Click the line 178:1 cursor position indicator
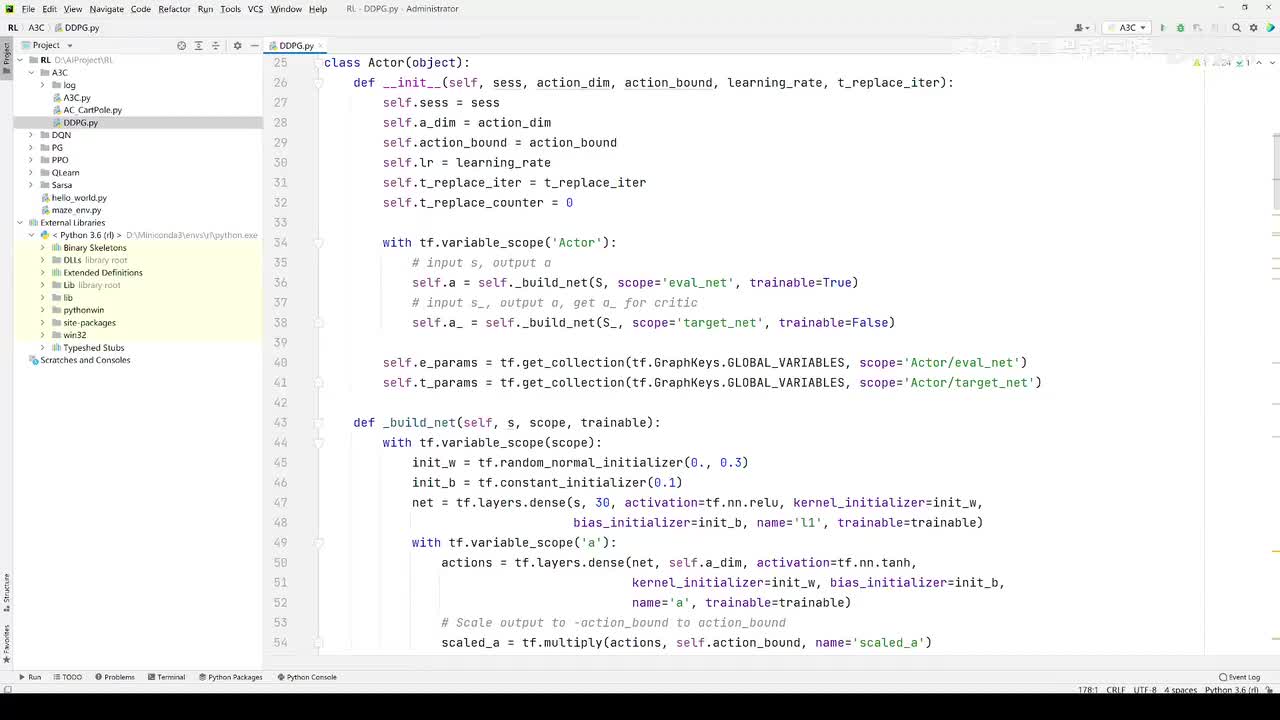1280x720 pixels. click(1088, 690)
